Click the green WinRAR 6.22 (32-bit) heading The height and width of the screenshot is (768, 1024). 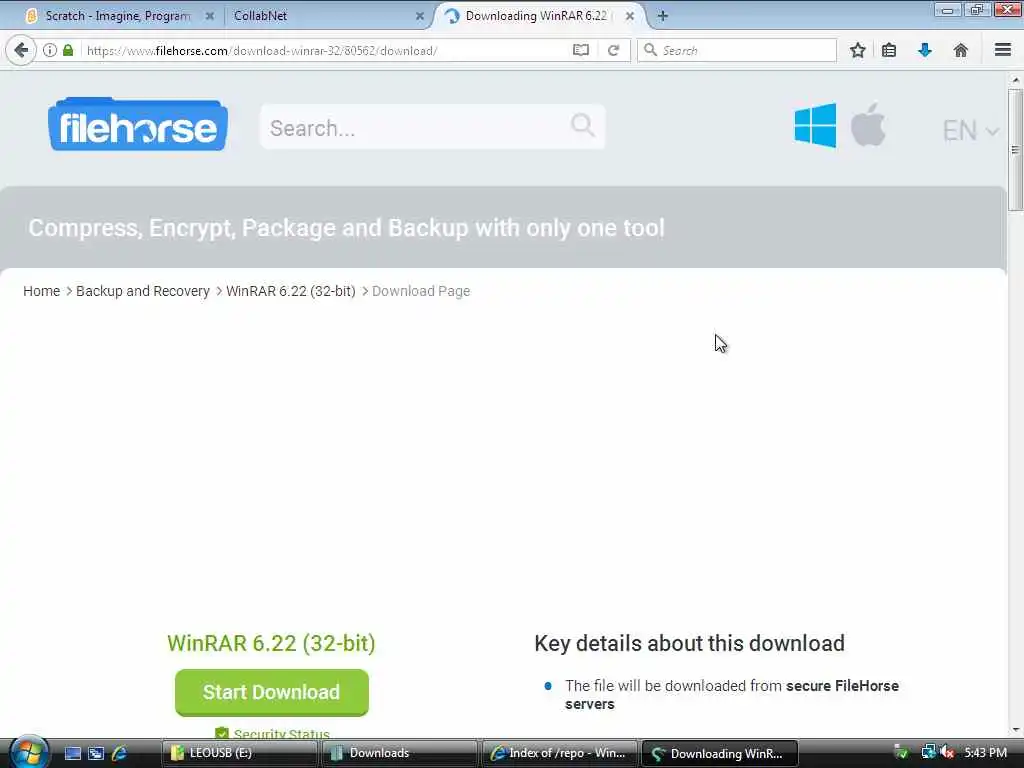point(271,643)
